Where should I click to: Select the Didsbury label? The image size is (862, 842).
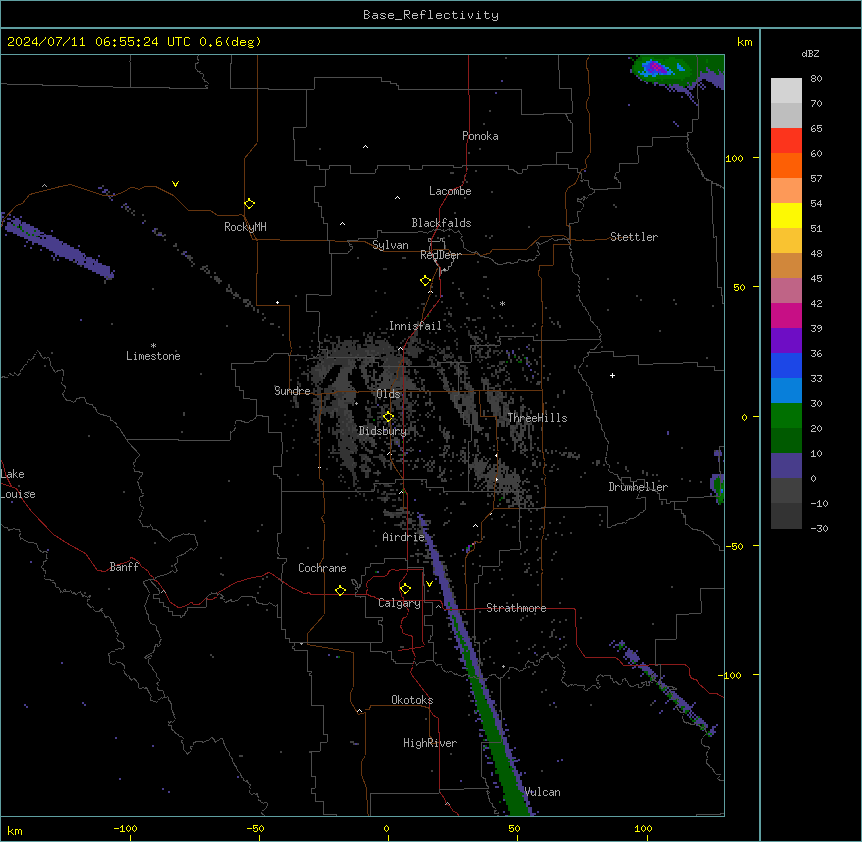(x=383, y=431)
